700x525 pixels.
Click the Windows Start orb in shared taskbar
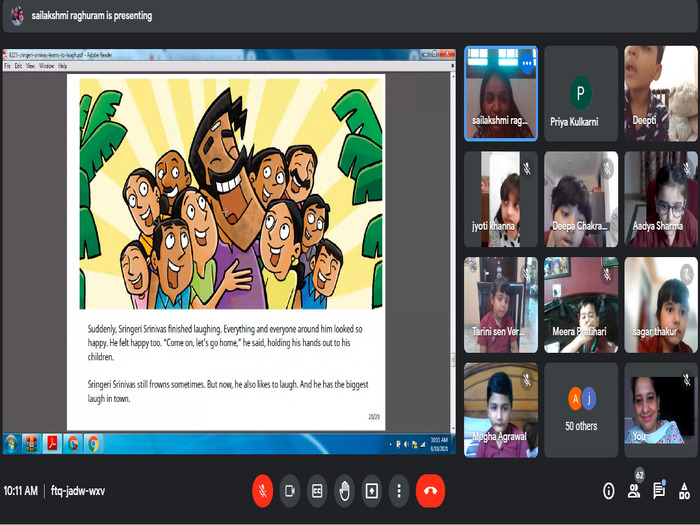11,444
